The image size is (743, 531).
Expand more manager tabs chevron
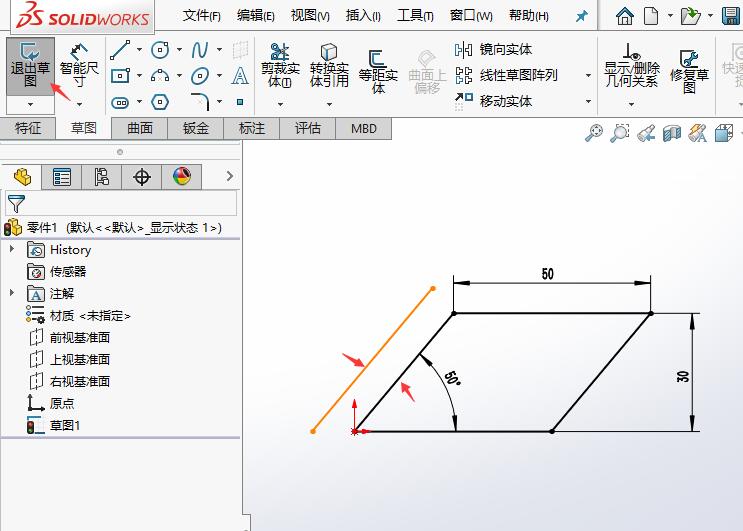pos(230,176)
